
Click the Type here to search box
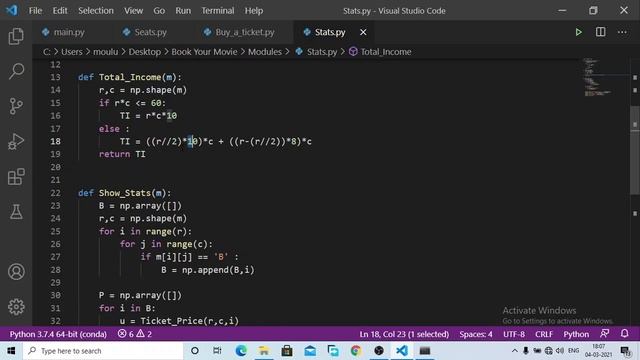(103, 351)
